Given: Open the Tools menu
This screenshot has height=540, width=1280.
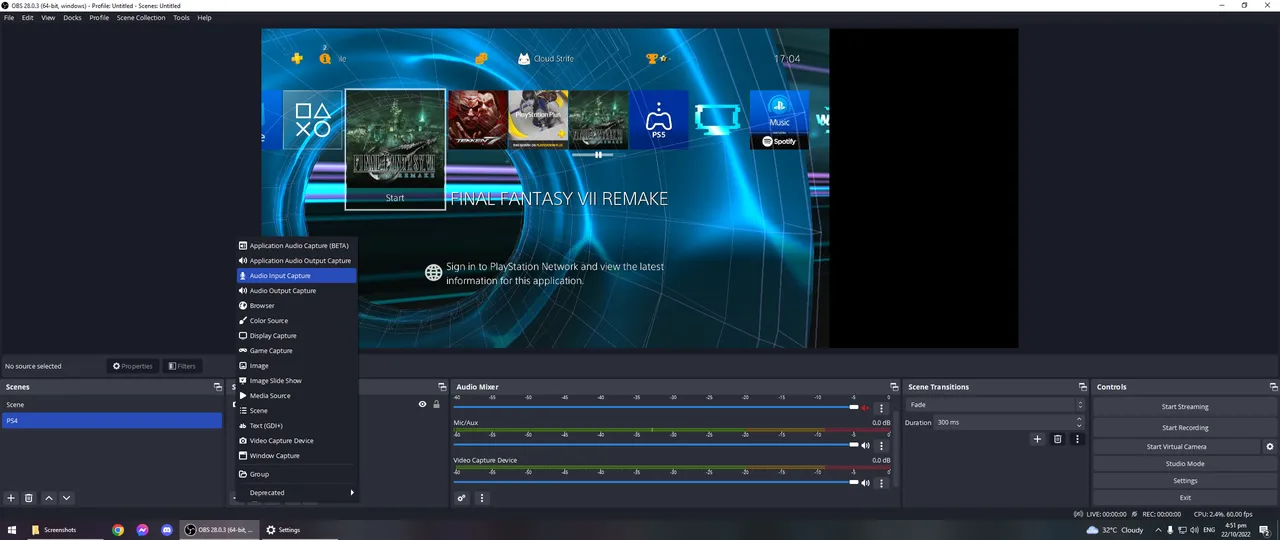Looking at the screenshot, I should tap(181, 18).
